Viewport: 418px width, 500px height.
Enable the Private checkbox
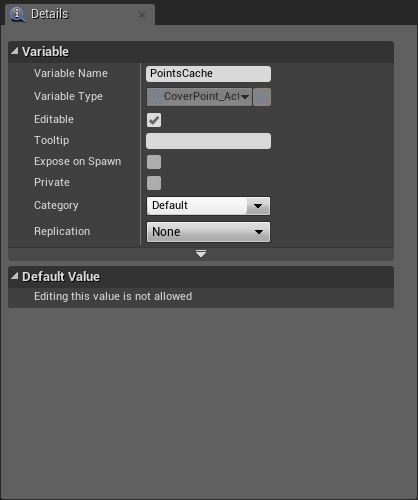154,183
